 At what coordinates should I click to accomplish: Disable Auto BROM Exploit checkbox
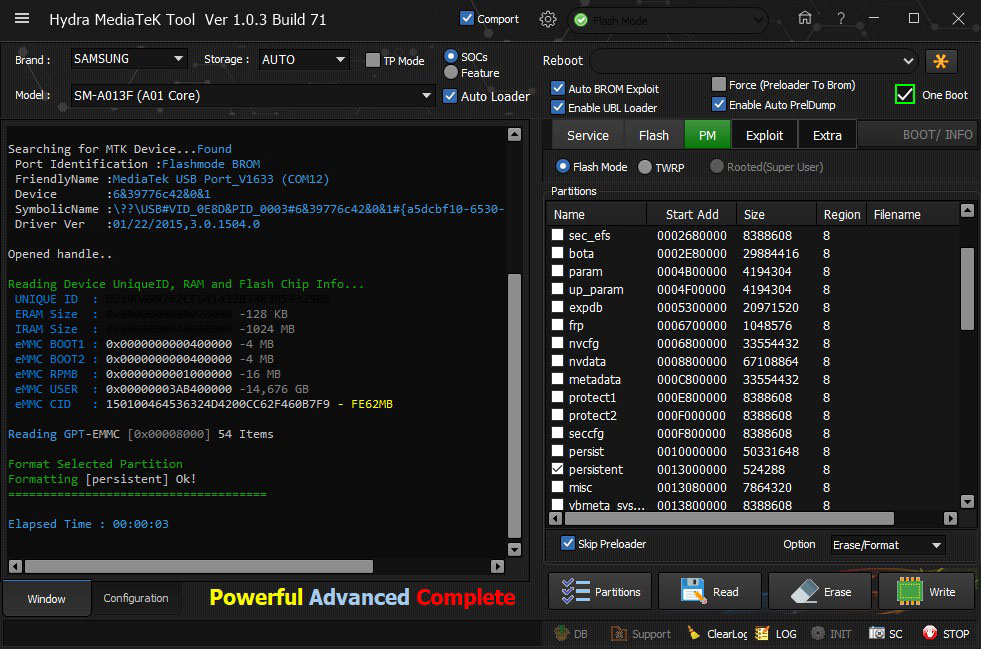point(558,89)
